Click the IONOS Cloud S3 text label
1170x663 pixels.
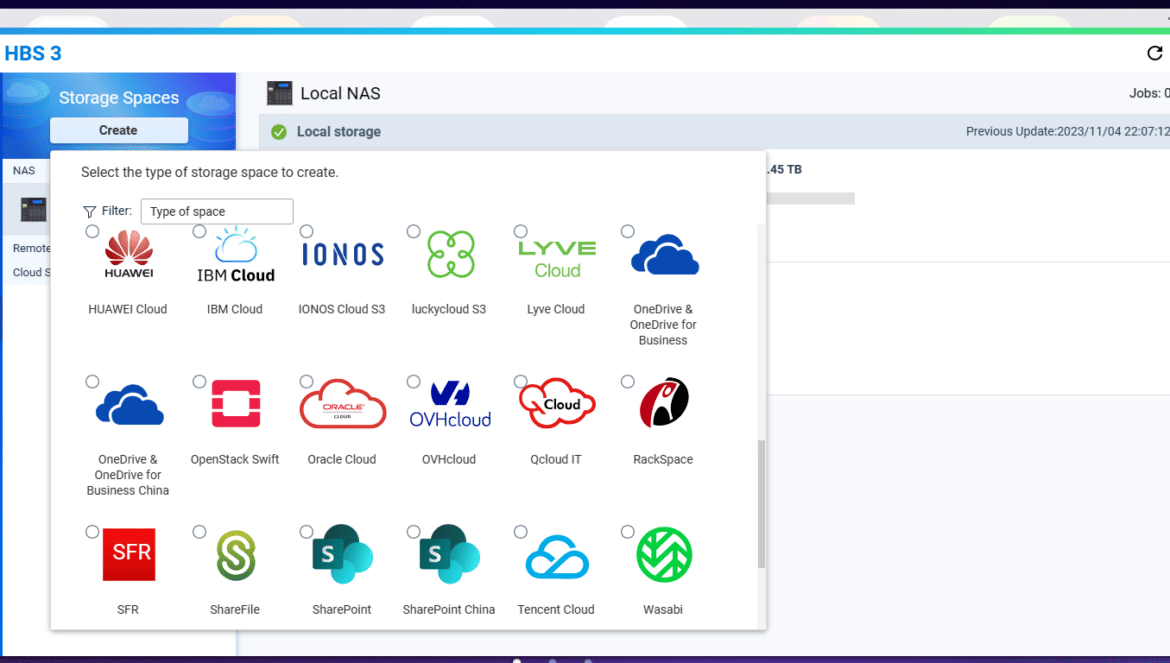click(342, 309)
